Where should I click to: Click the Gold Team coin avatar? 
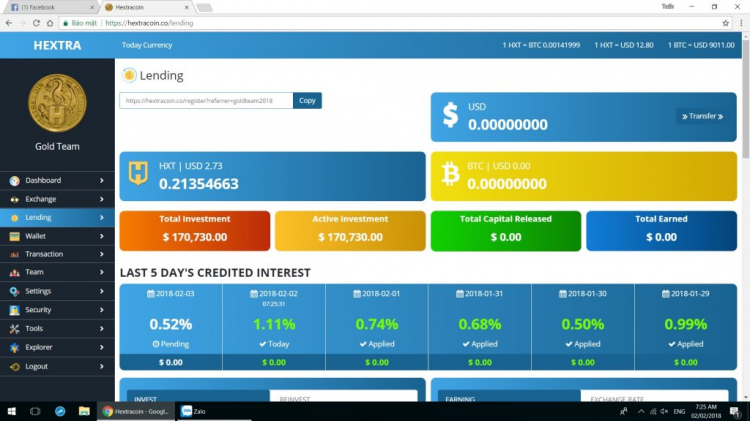coord(57,103)
